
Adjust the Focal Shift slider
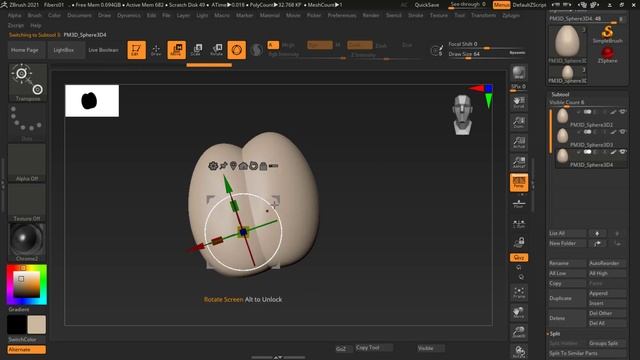click(487, 44)
